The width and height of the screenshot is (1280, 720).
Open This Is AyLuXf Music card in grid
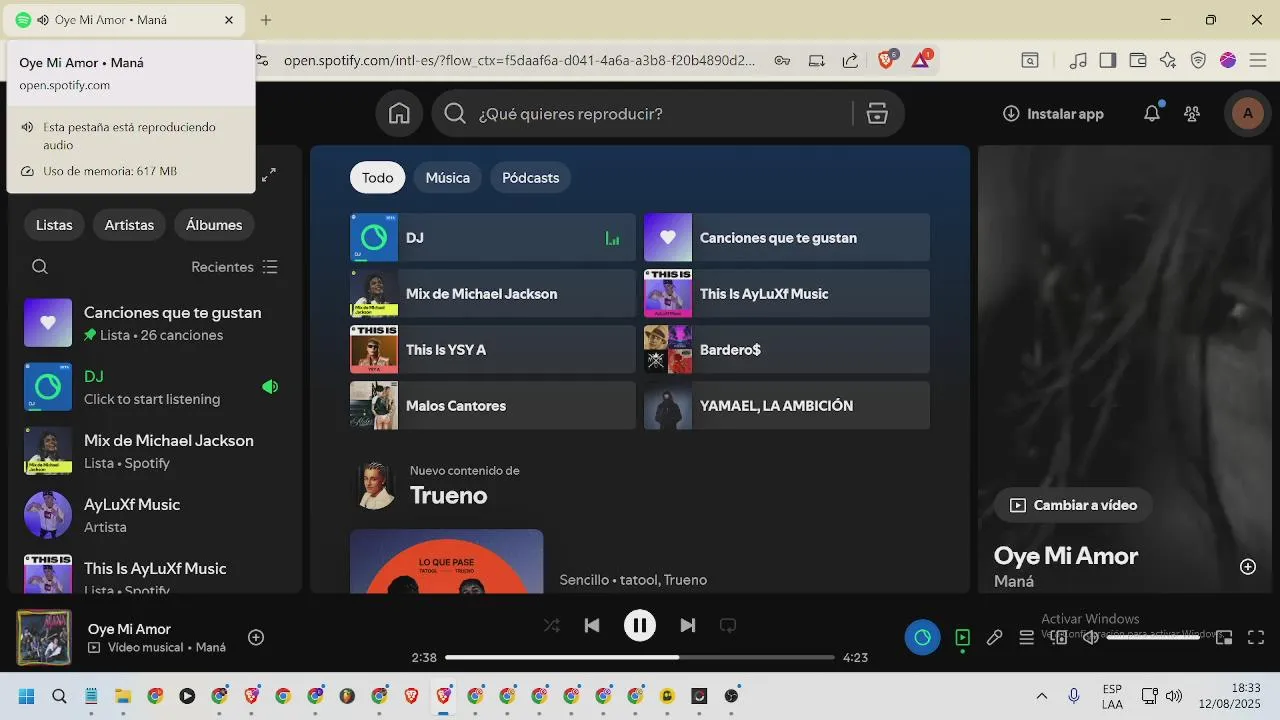[x=787, y=294]
